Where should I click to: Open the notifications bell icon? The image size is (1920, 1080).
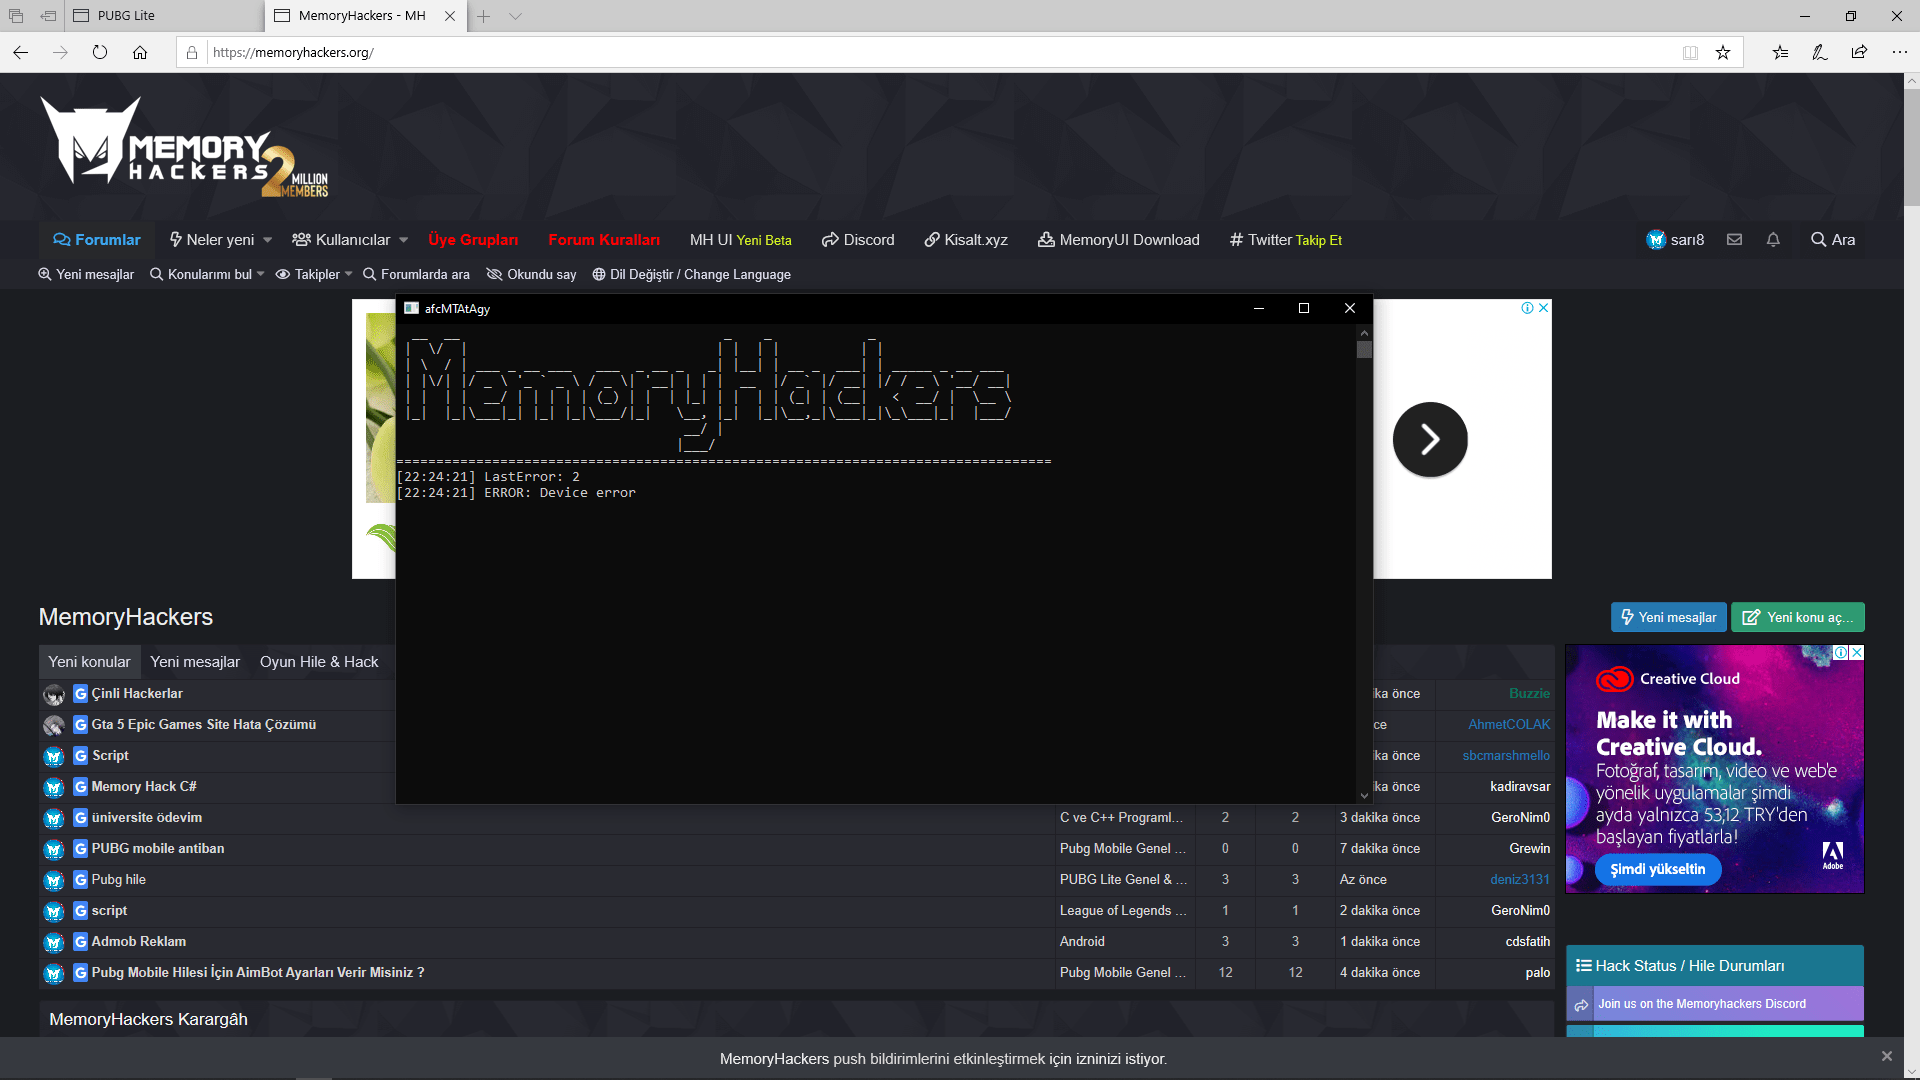[1773, 240]
